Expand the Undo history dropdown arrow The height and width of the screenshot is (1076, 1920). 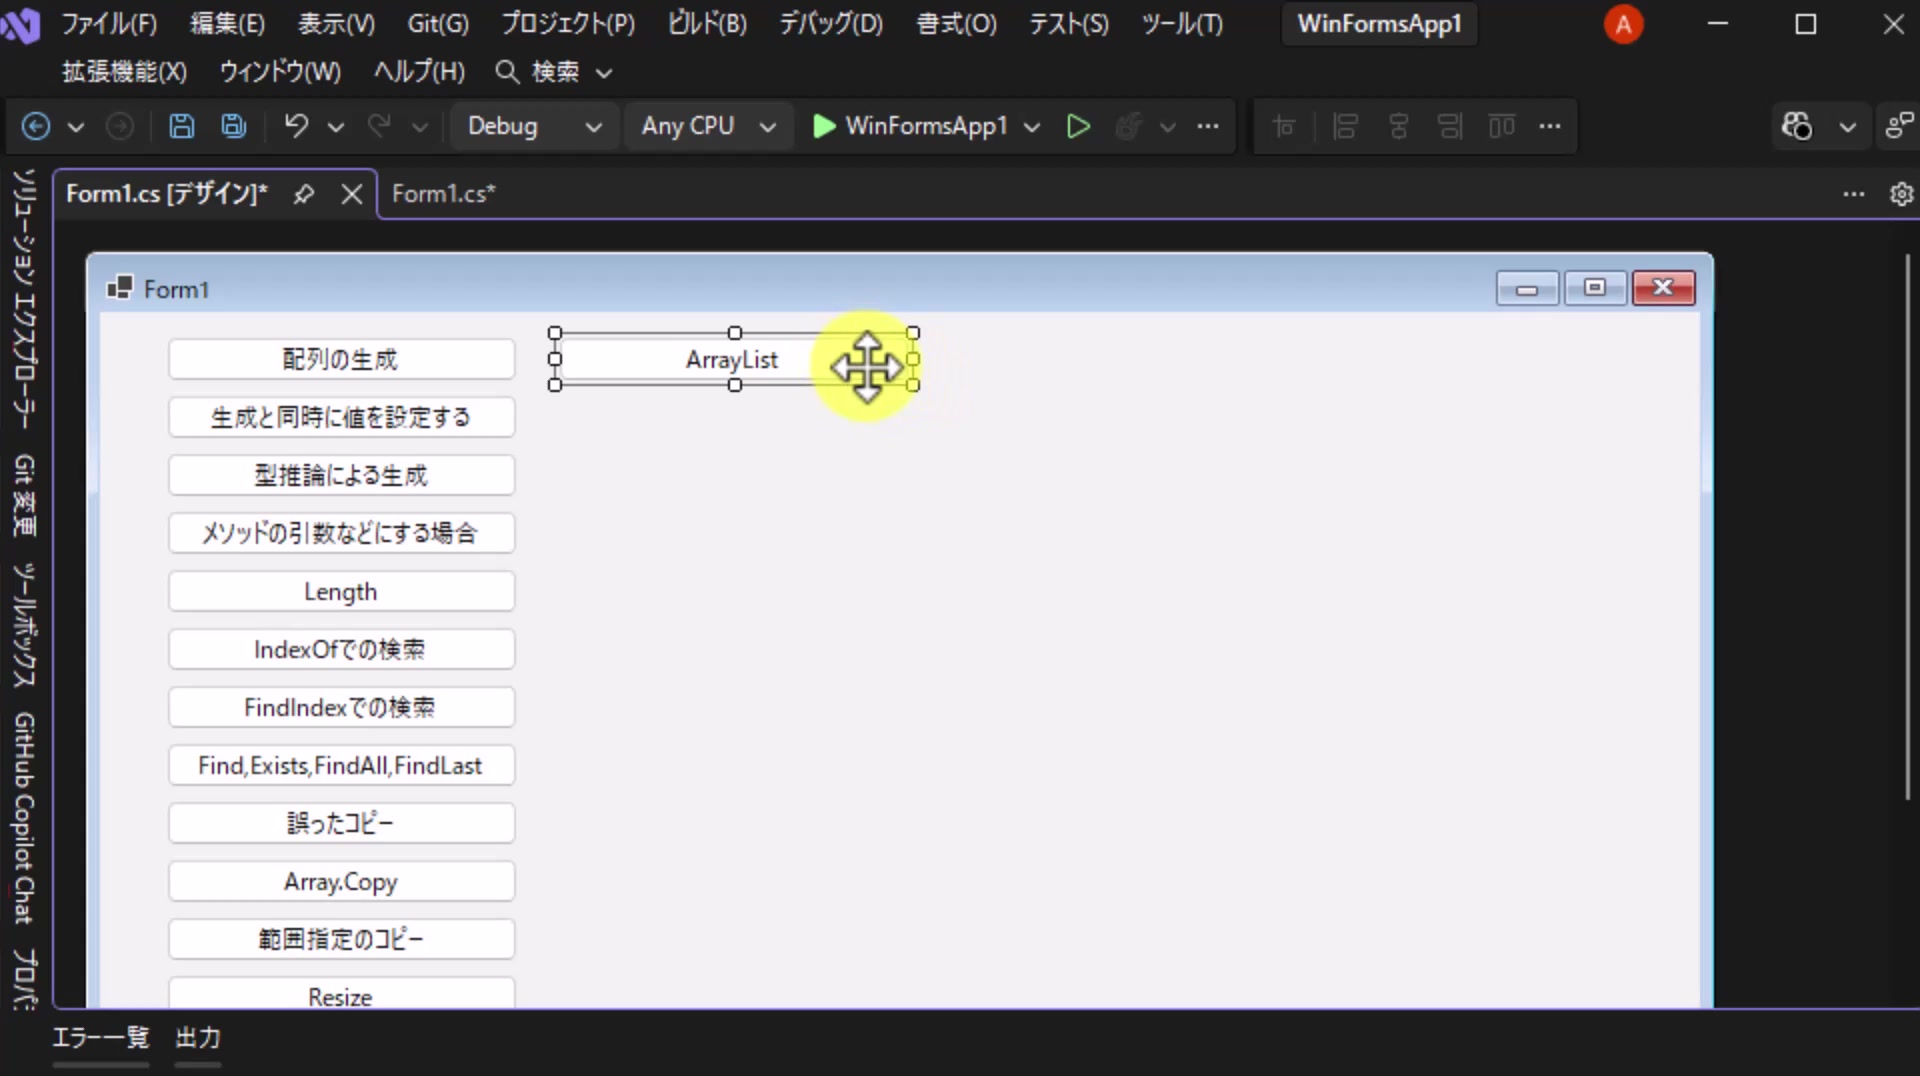336,127
